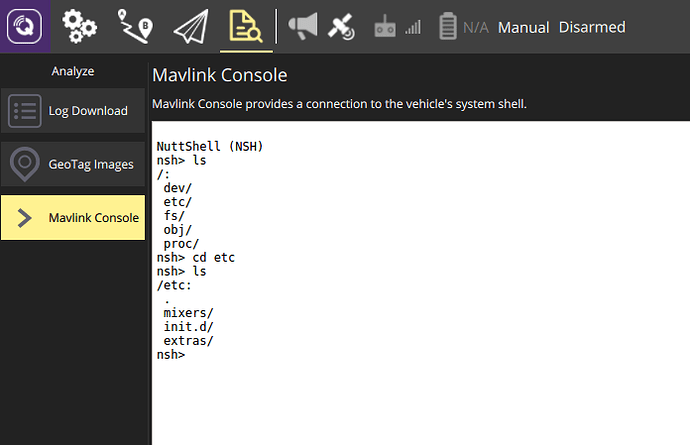This screenshot has width=690, height=445.
Task: Select the Mavlink Console page
Action: [x=73, y=217]
